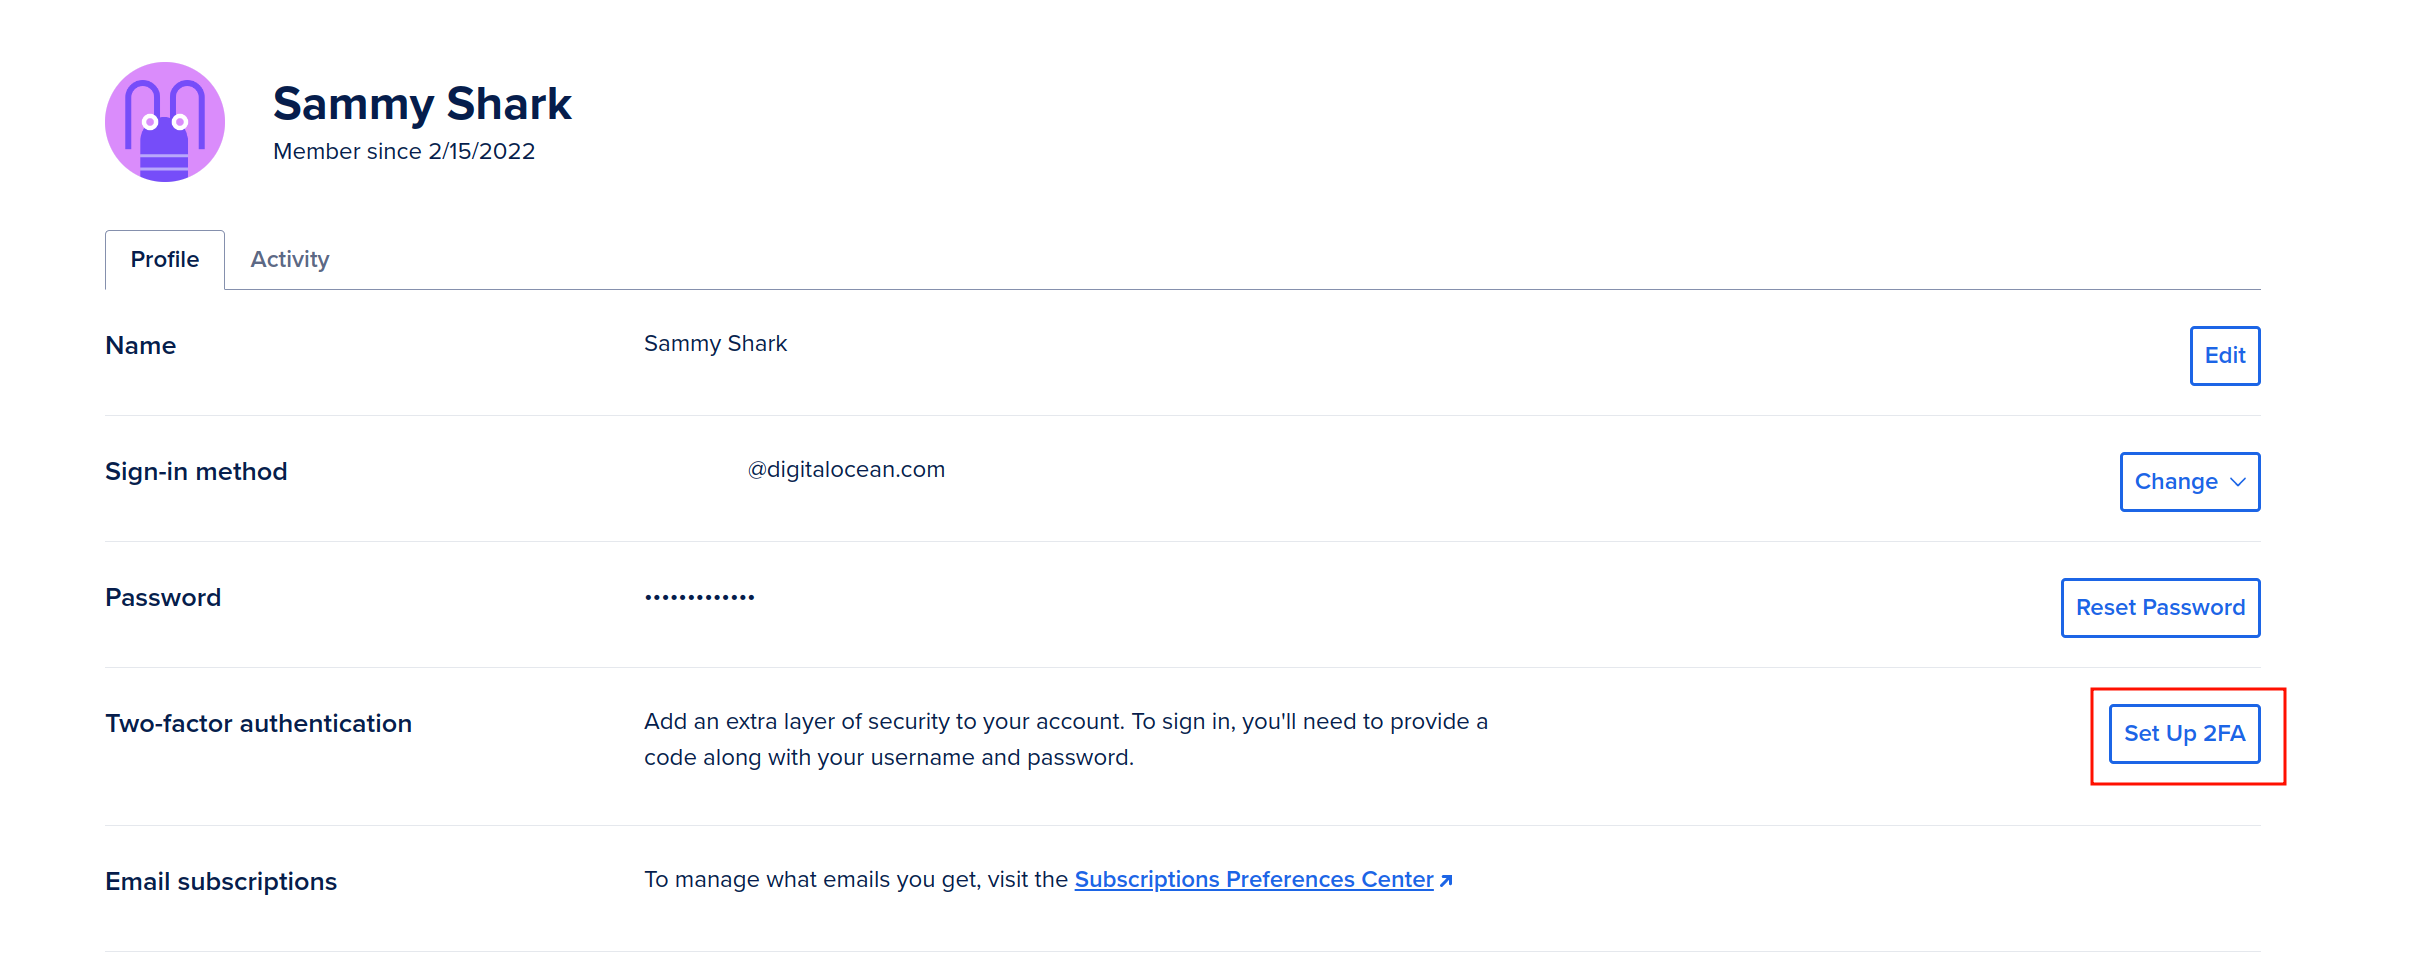The width and height of the screenshot is (2419, 972).
Task: Open the Subscriptions Preferences Center link
Action: click(1254, 880)
